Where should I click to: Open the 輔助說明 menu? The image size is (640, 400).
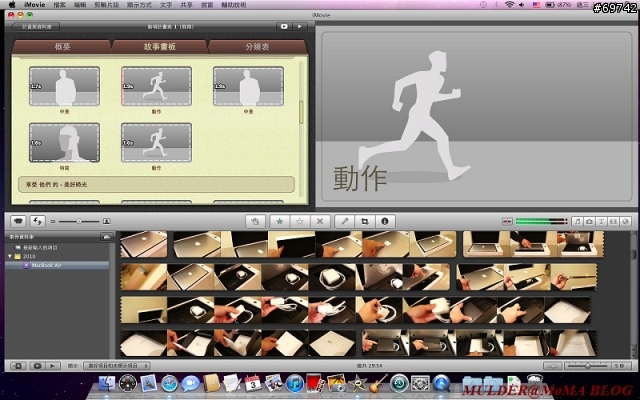click(234, 5)
